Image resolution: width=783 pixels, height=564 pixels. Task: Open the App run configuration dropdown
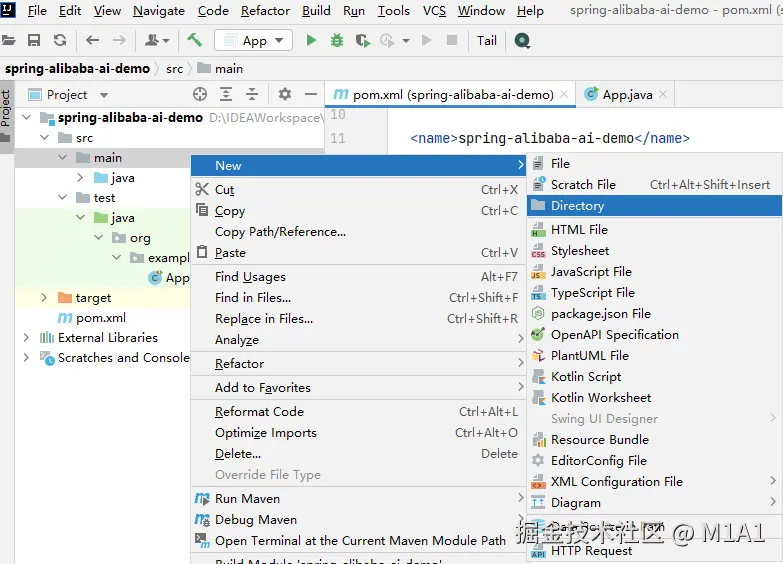(253, 40)
